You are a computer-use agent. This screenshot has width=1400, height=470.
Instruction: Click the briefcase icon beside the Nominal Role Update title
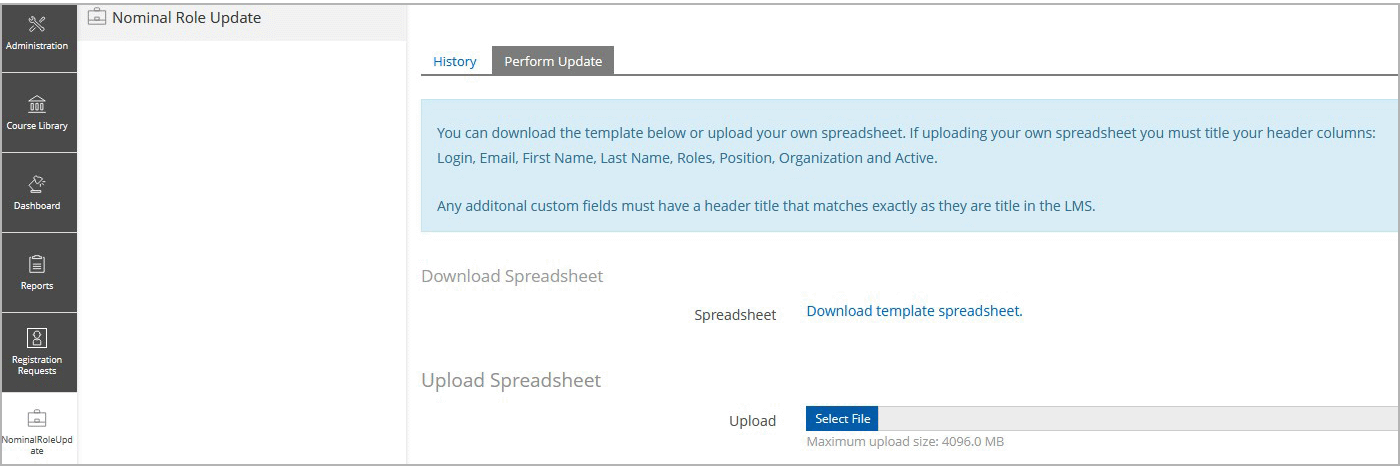(x=97, y=16)
